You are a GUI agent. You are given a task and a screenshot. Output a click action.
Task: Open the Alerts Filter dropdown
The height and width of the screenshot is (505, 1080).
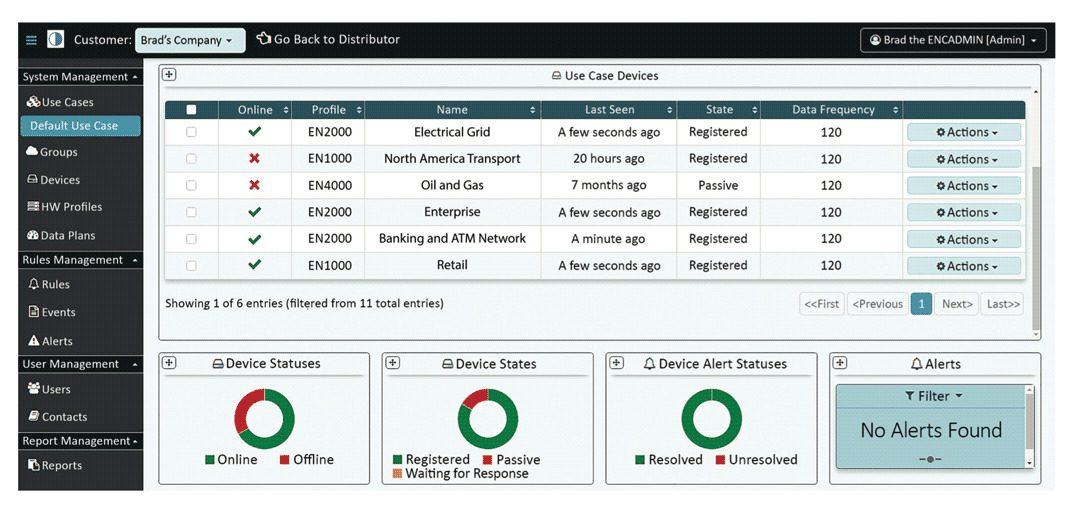pos(932,396)
